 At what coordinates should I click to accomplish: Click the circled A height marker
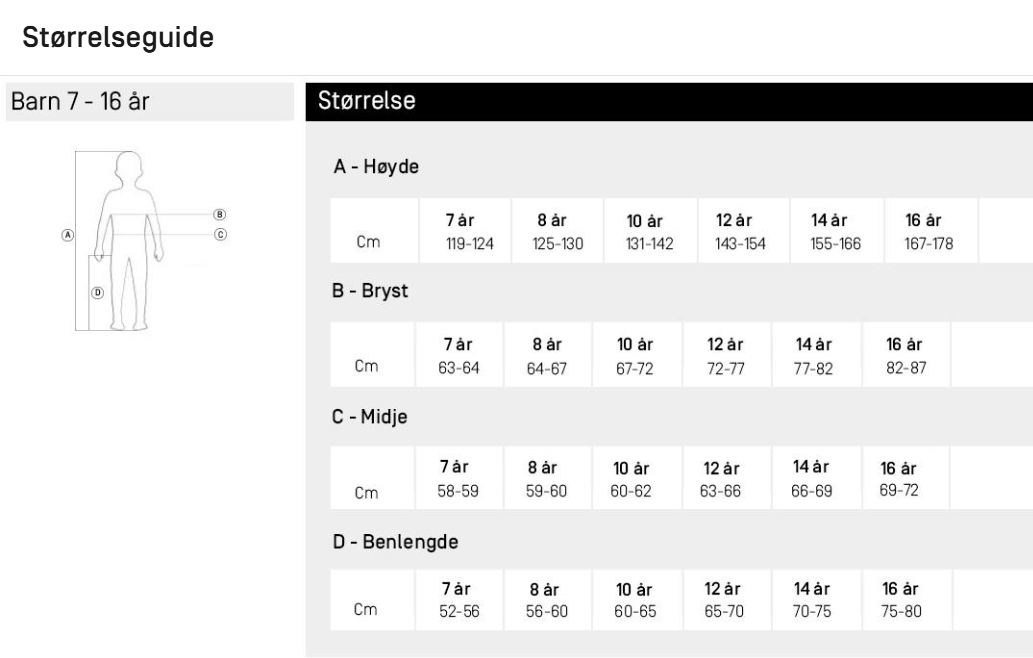pos(67,235)
